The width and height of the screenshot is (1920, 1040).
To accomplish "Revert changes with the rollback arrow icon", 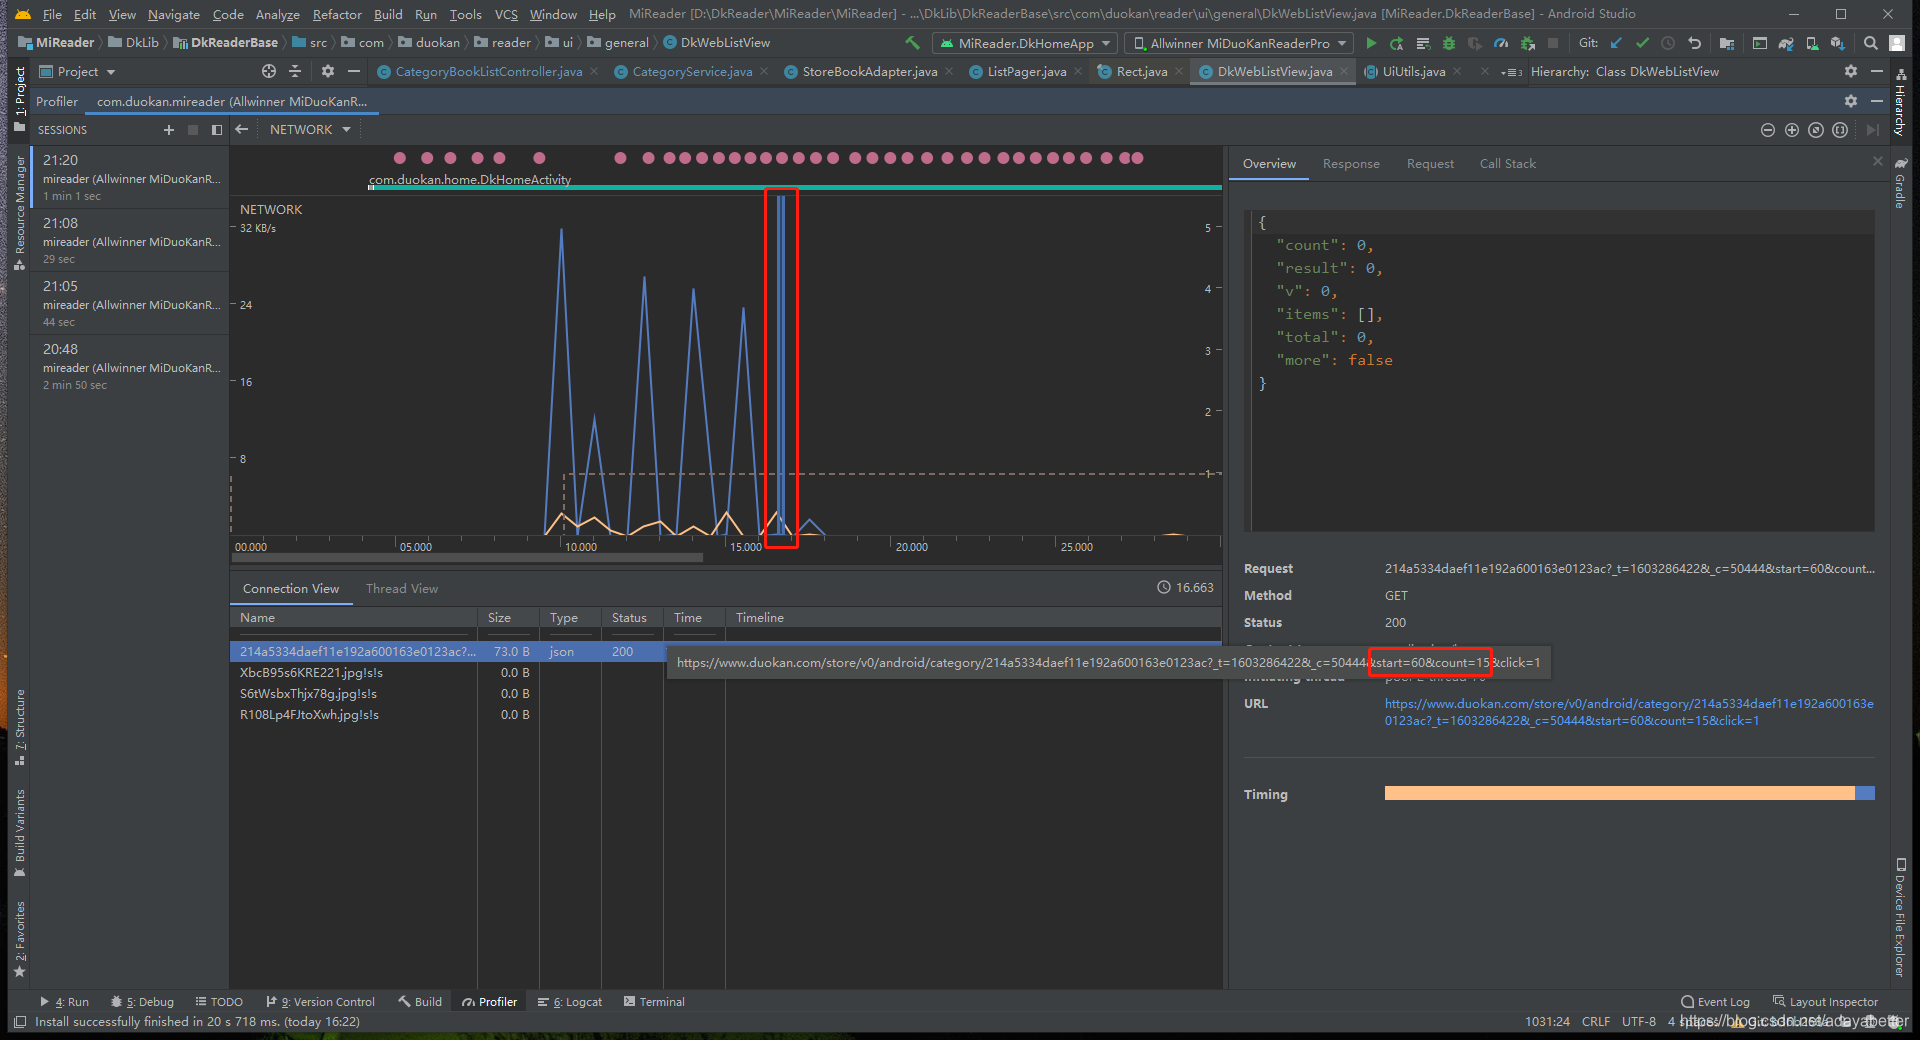I will pos(1694,43).
